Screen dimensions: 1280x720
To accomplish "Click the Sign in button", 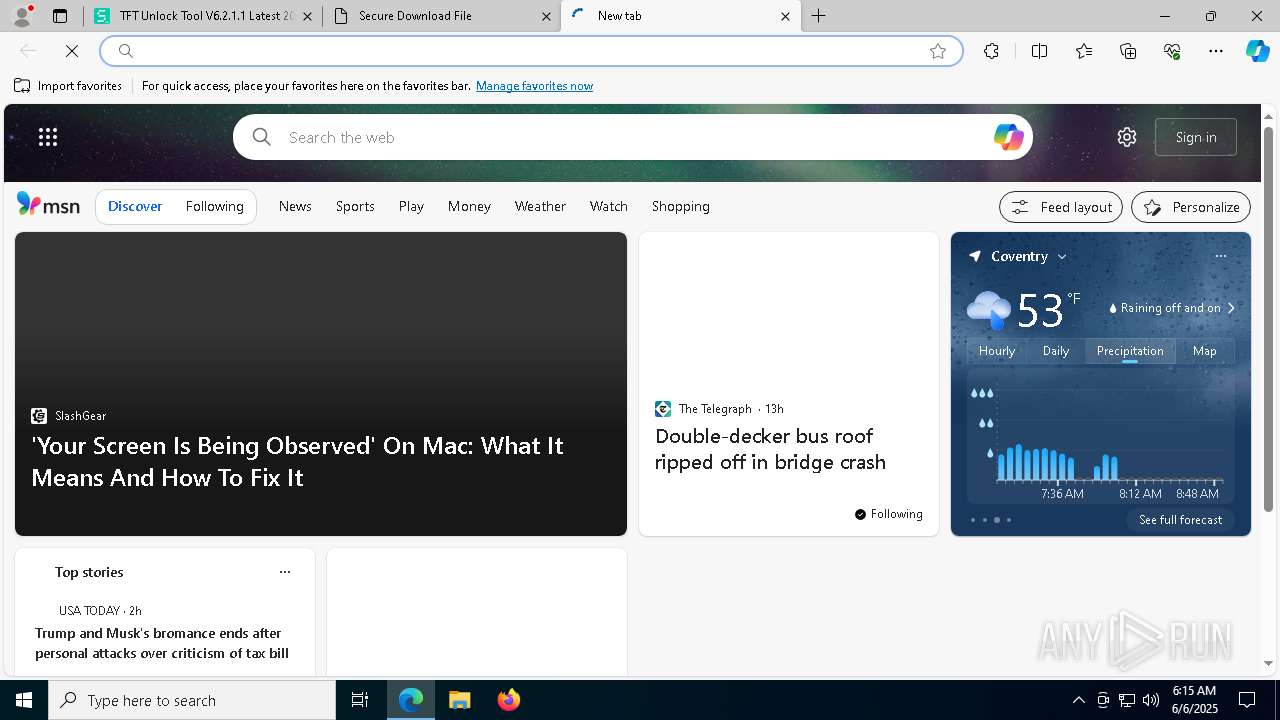I will [x=1196, y=137].
